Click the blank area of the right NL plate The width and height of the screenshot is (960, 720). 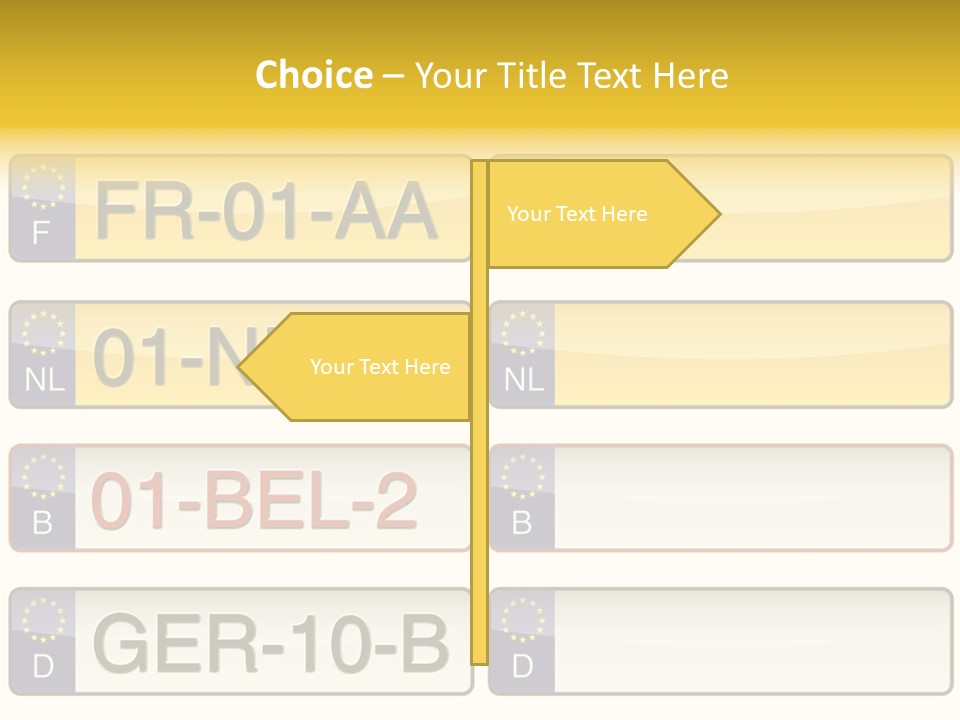750,356
